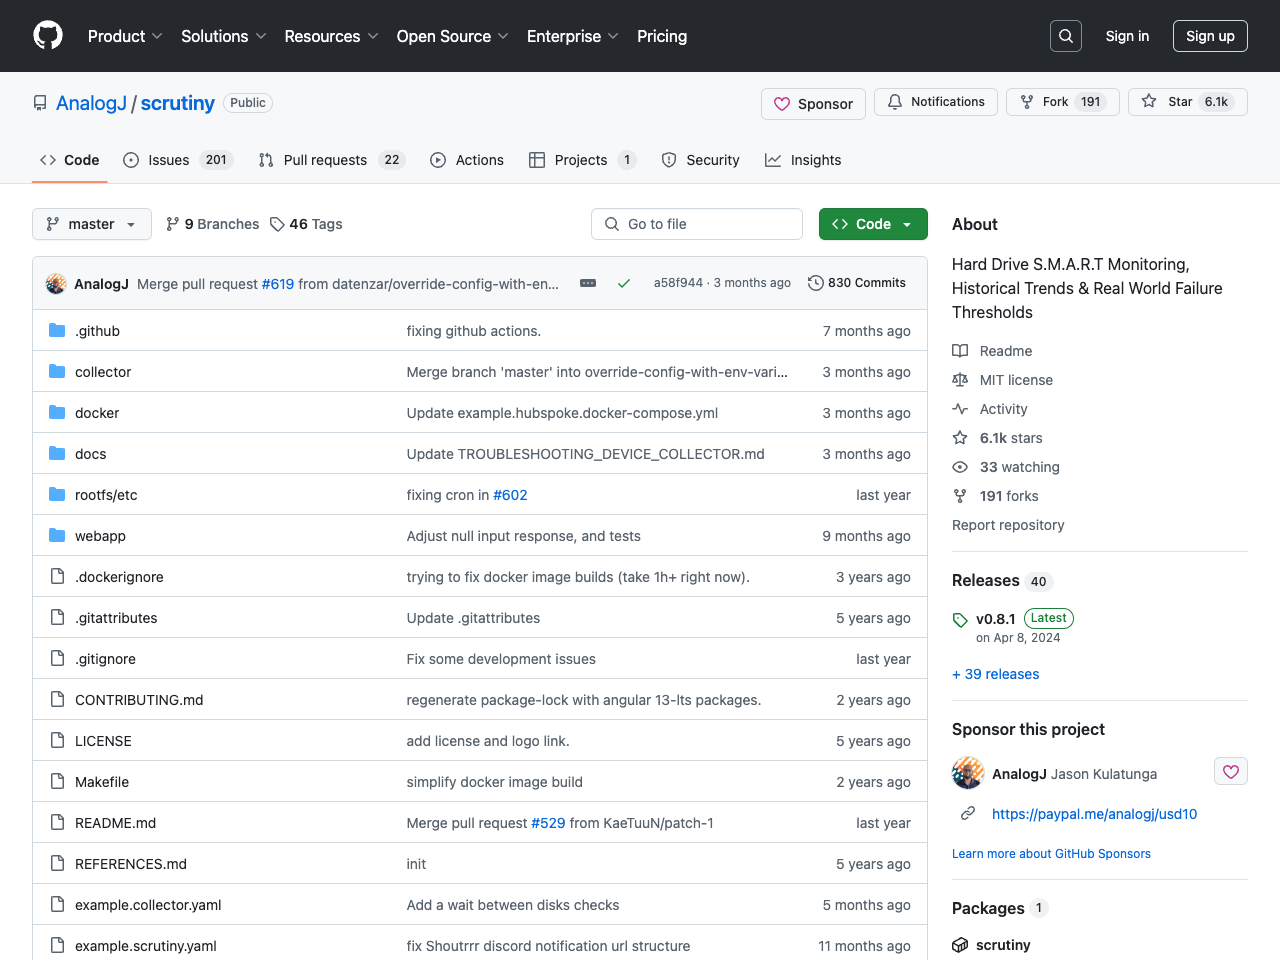Open the 830 Commits history
Screen dimensions: 1280x960
pos(857,283)
